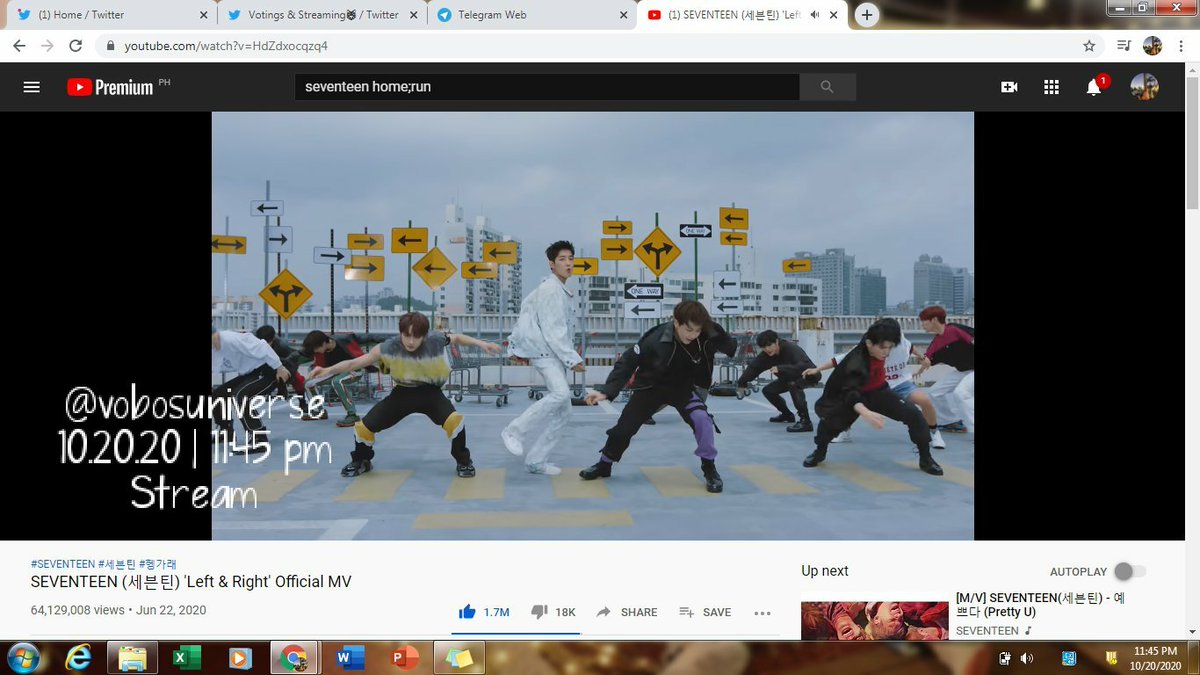Open Word from the taskbar
The height and width of the screenshot is (675, 1200).
[348, 658]
